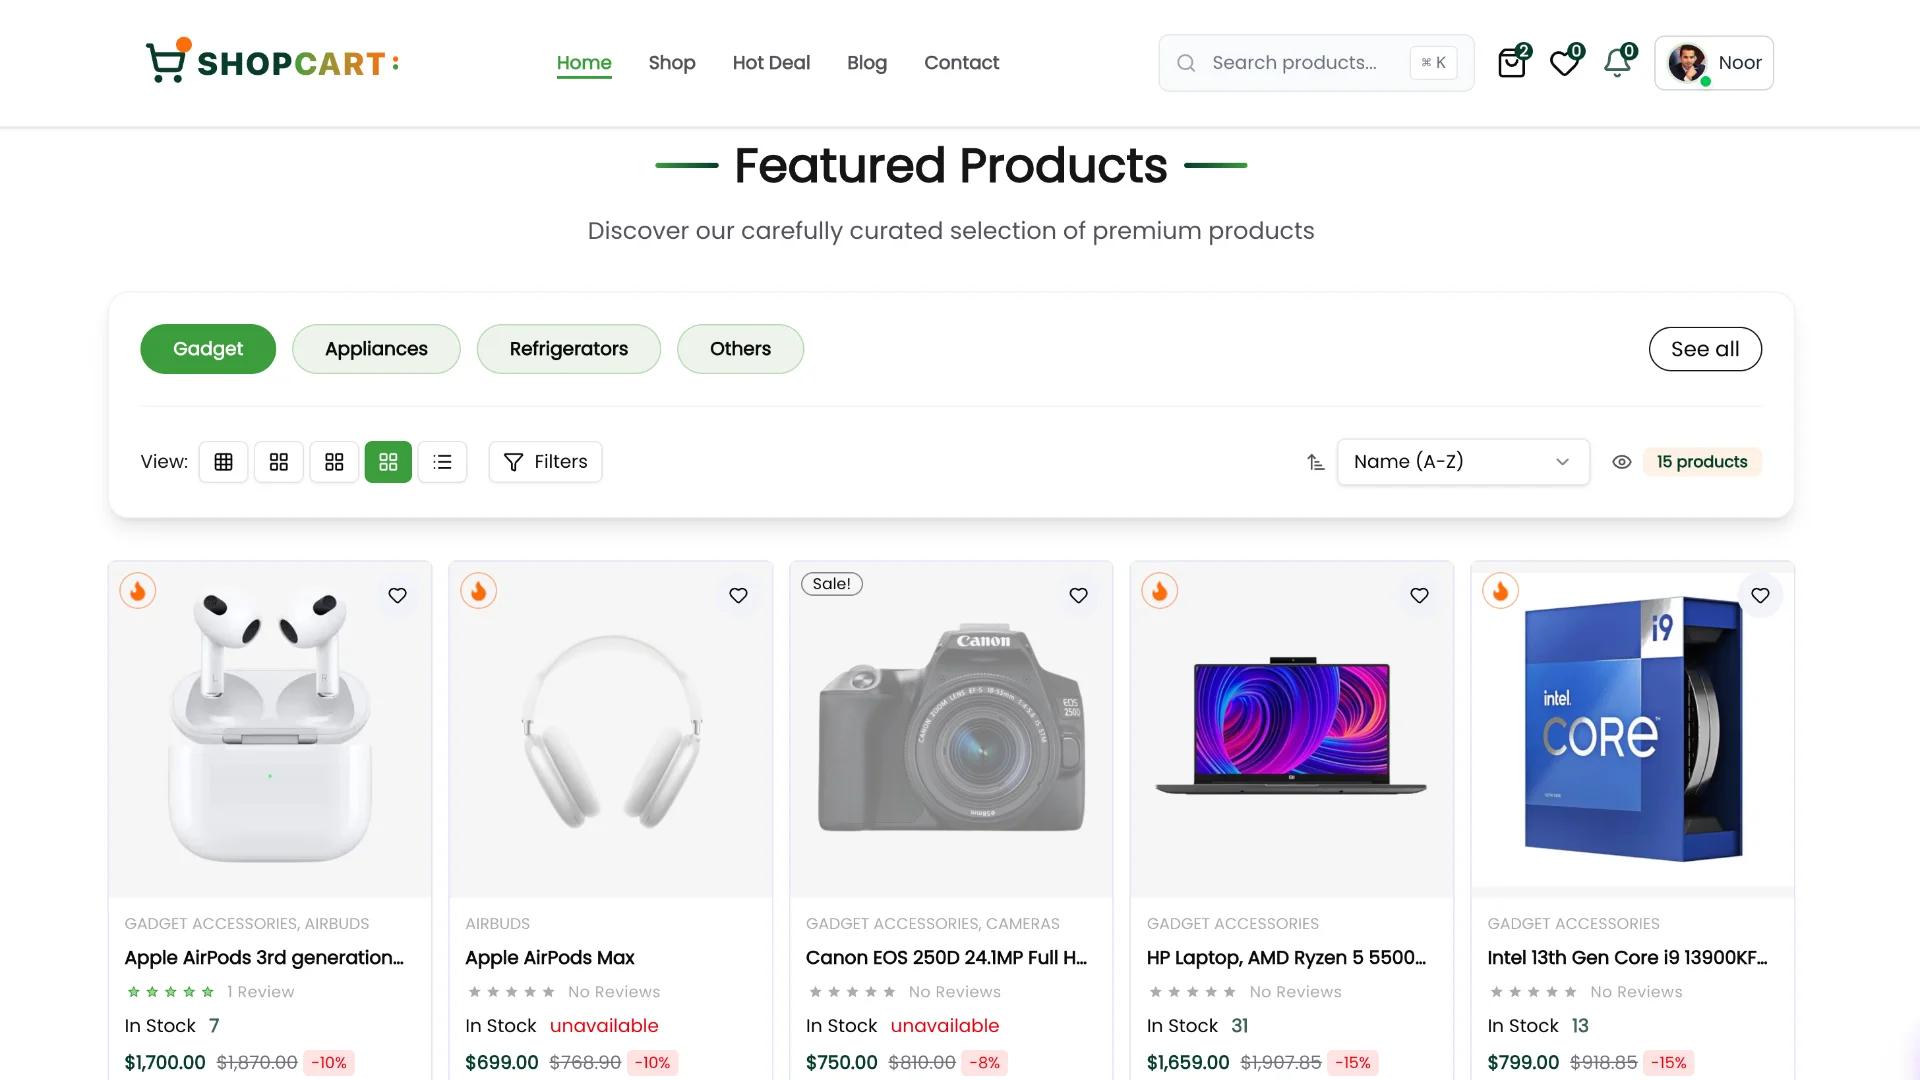Click the hot deal flame on AirPods Max
The width and height of the screenshot is (1920, 1080).
[x=479, y=591]
